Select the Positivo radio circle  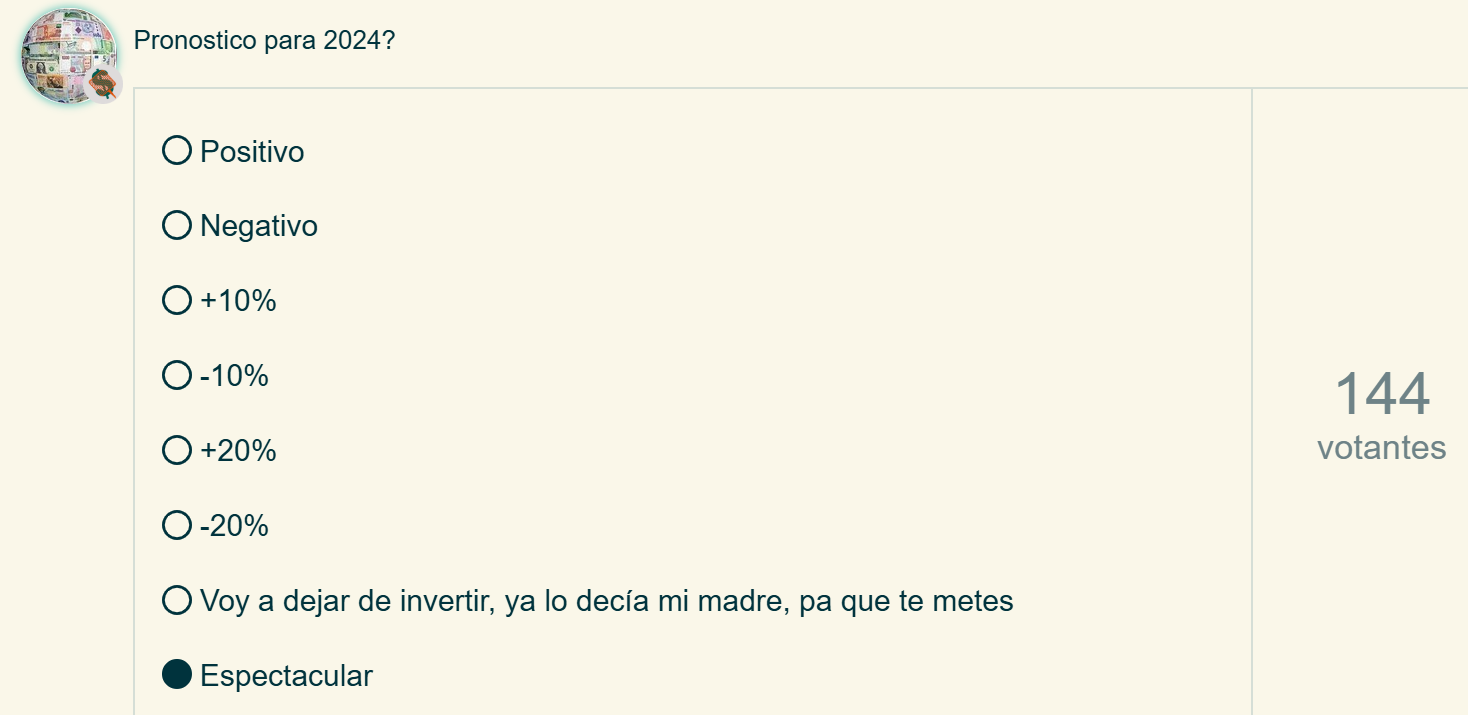(177, 151)
